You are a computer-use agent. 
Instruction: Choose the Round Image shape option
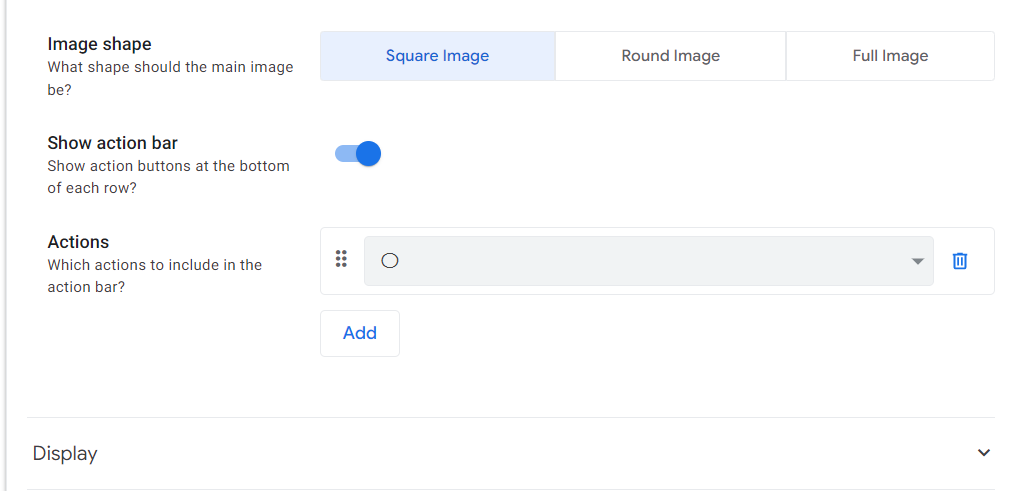(x=670, y=56)
